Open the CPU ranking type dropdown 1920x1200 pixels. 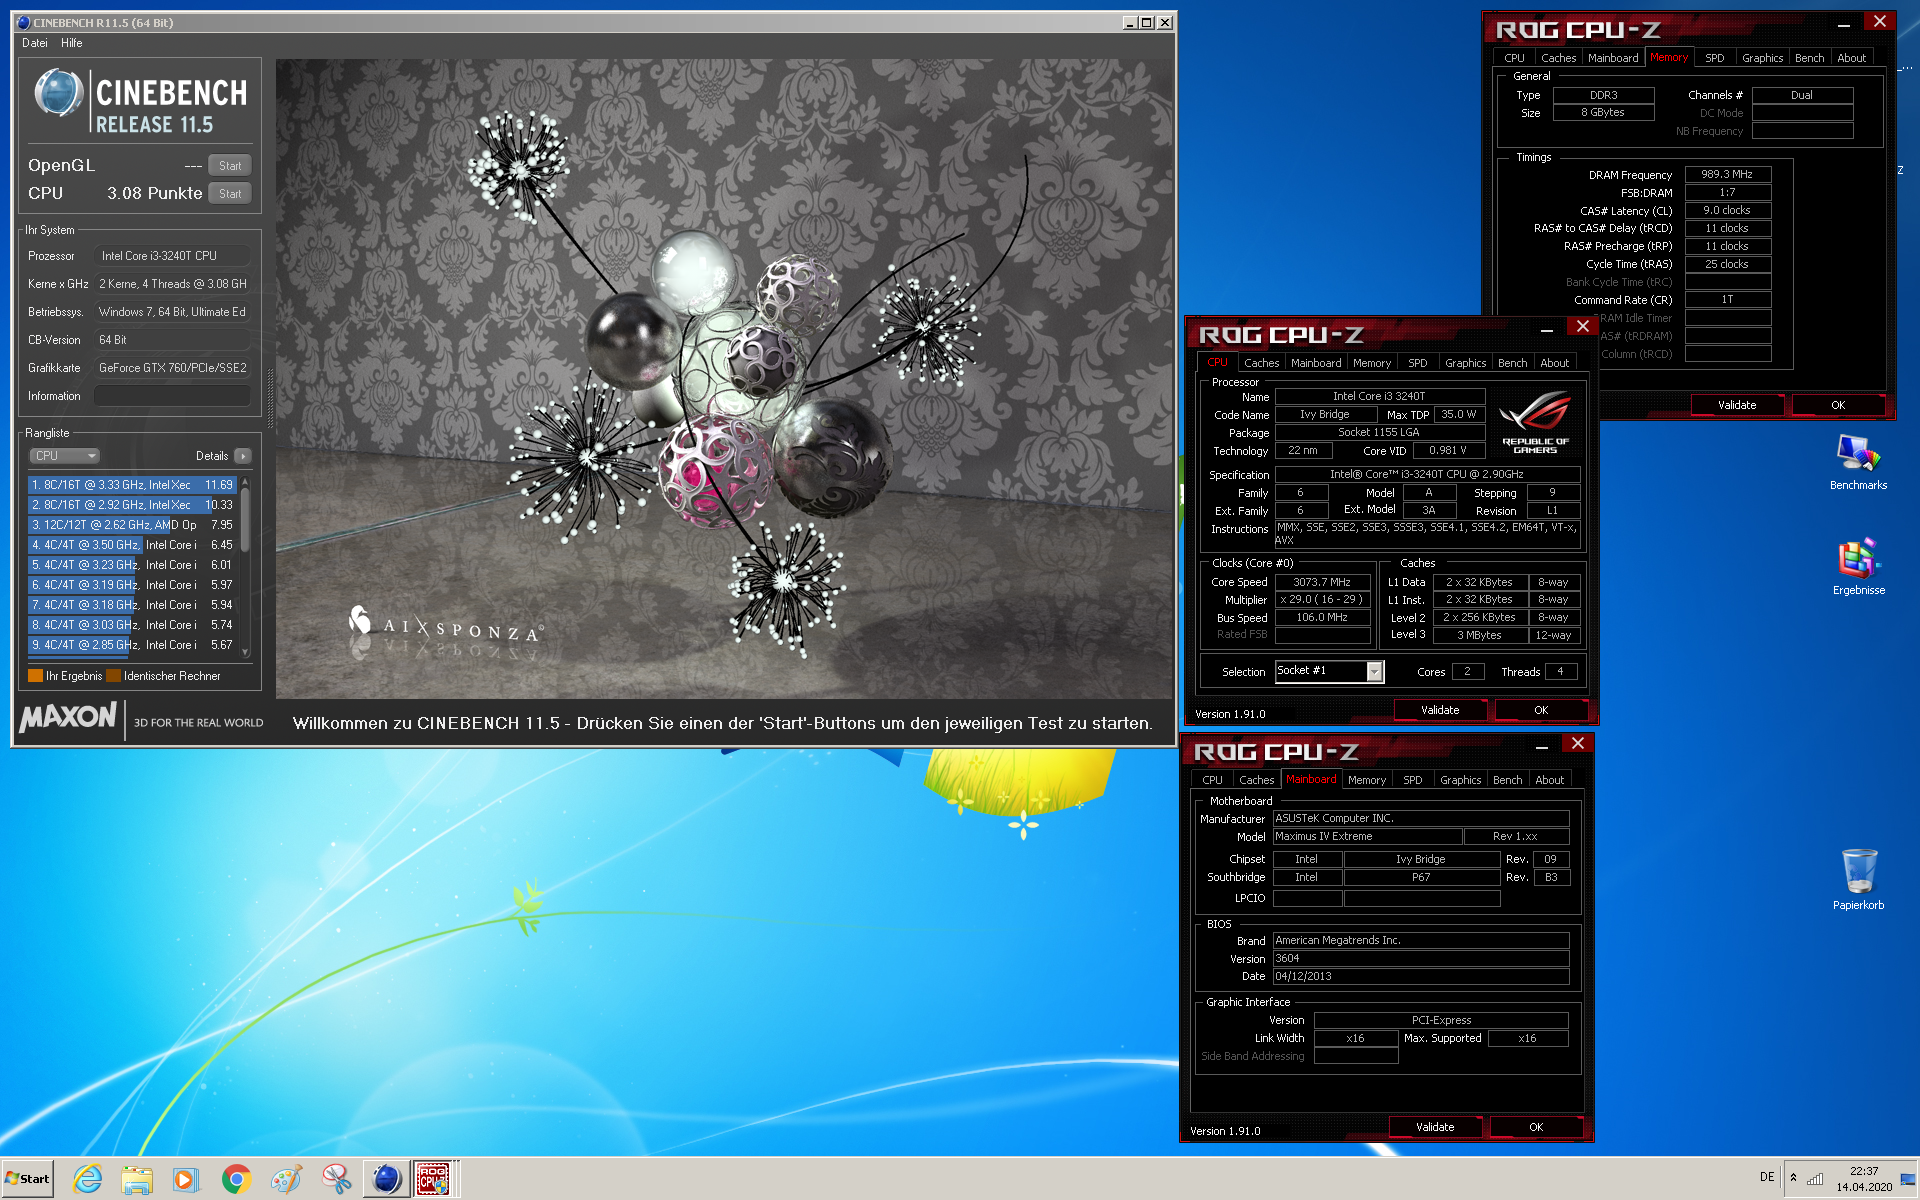(x=65, y=456)
